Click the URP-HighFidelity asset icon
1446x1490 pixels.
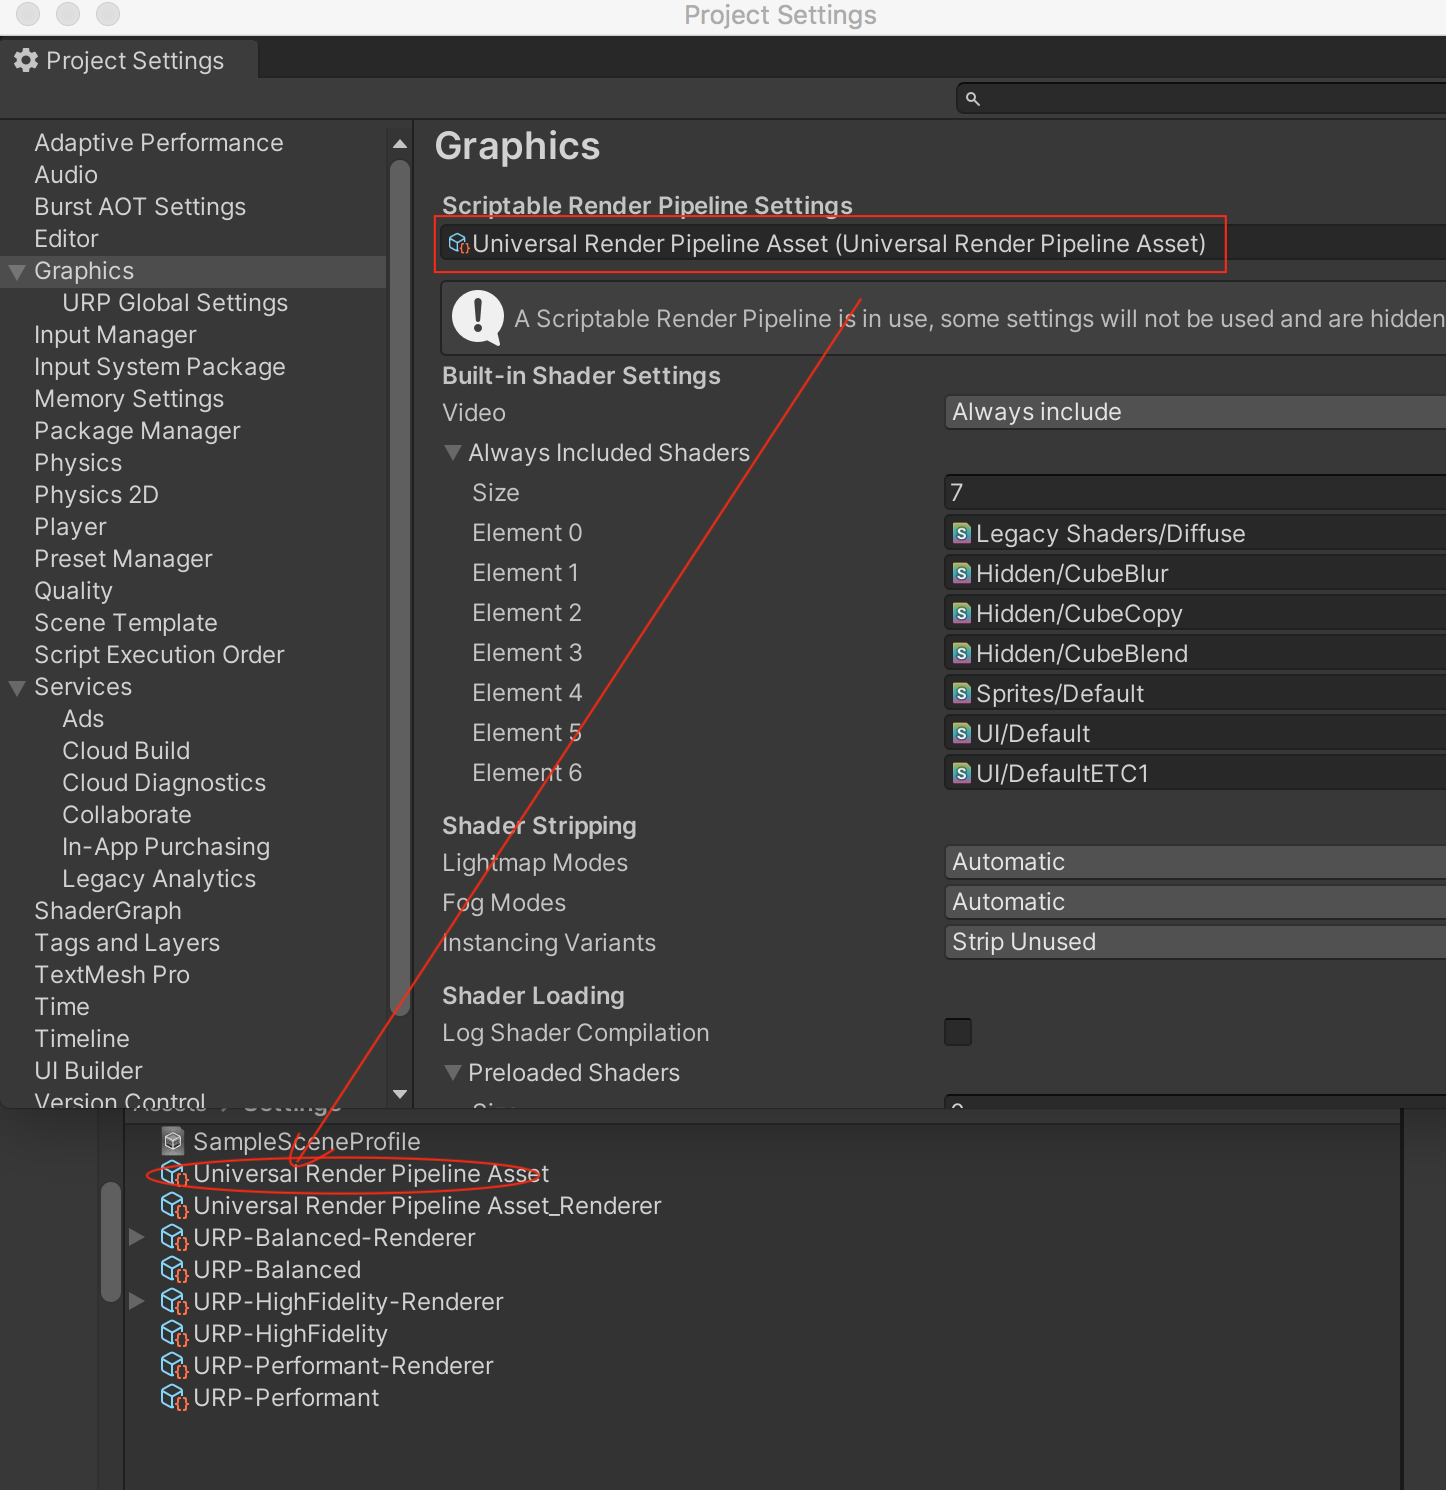(174, 1334)
